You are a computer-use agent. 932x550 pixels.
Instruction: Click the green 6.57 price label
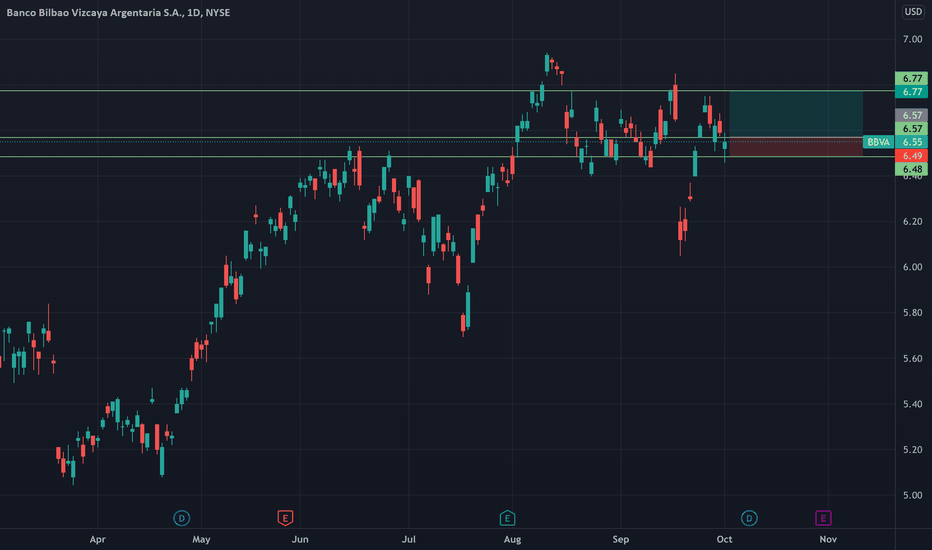(x=912, y=128)
